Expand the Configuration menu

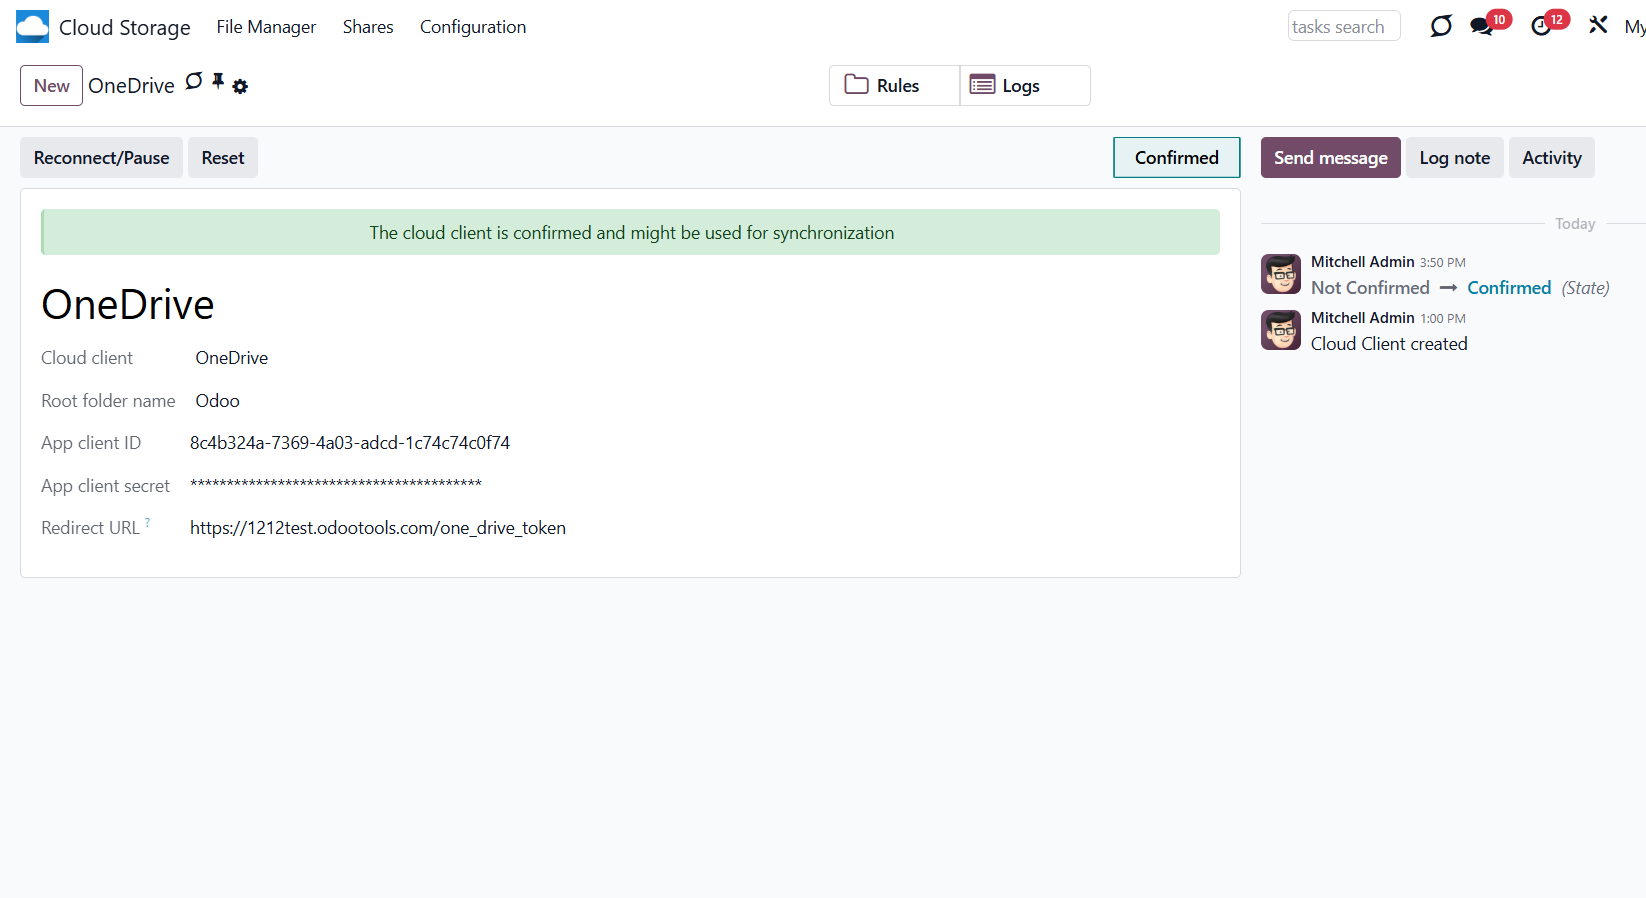point(472,27)
